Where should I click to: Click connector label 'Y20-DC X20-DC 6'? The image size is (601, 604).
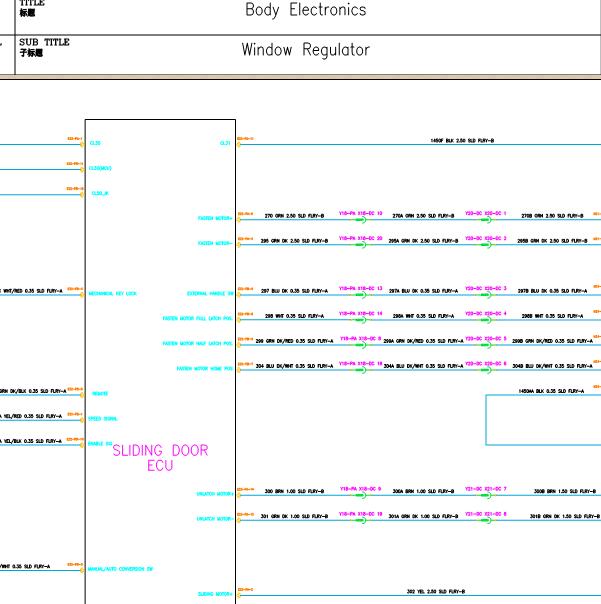pos(485,363)
